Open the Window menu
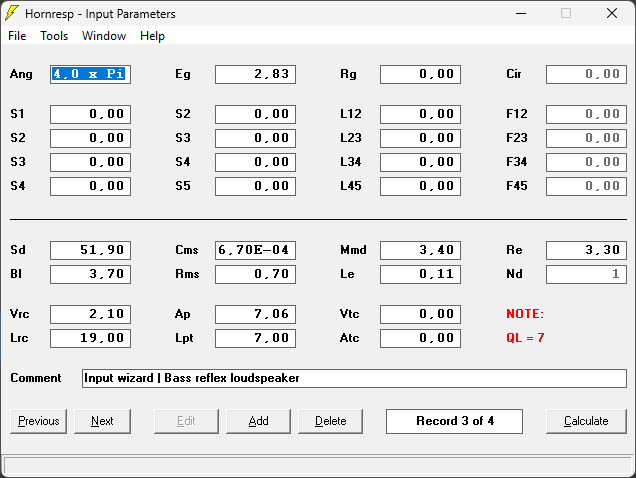This screenshot has width=636, height=478. click(104, 36)
